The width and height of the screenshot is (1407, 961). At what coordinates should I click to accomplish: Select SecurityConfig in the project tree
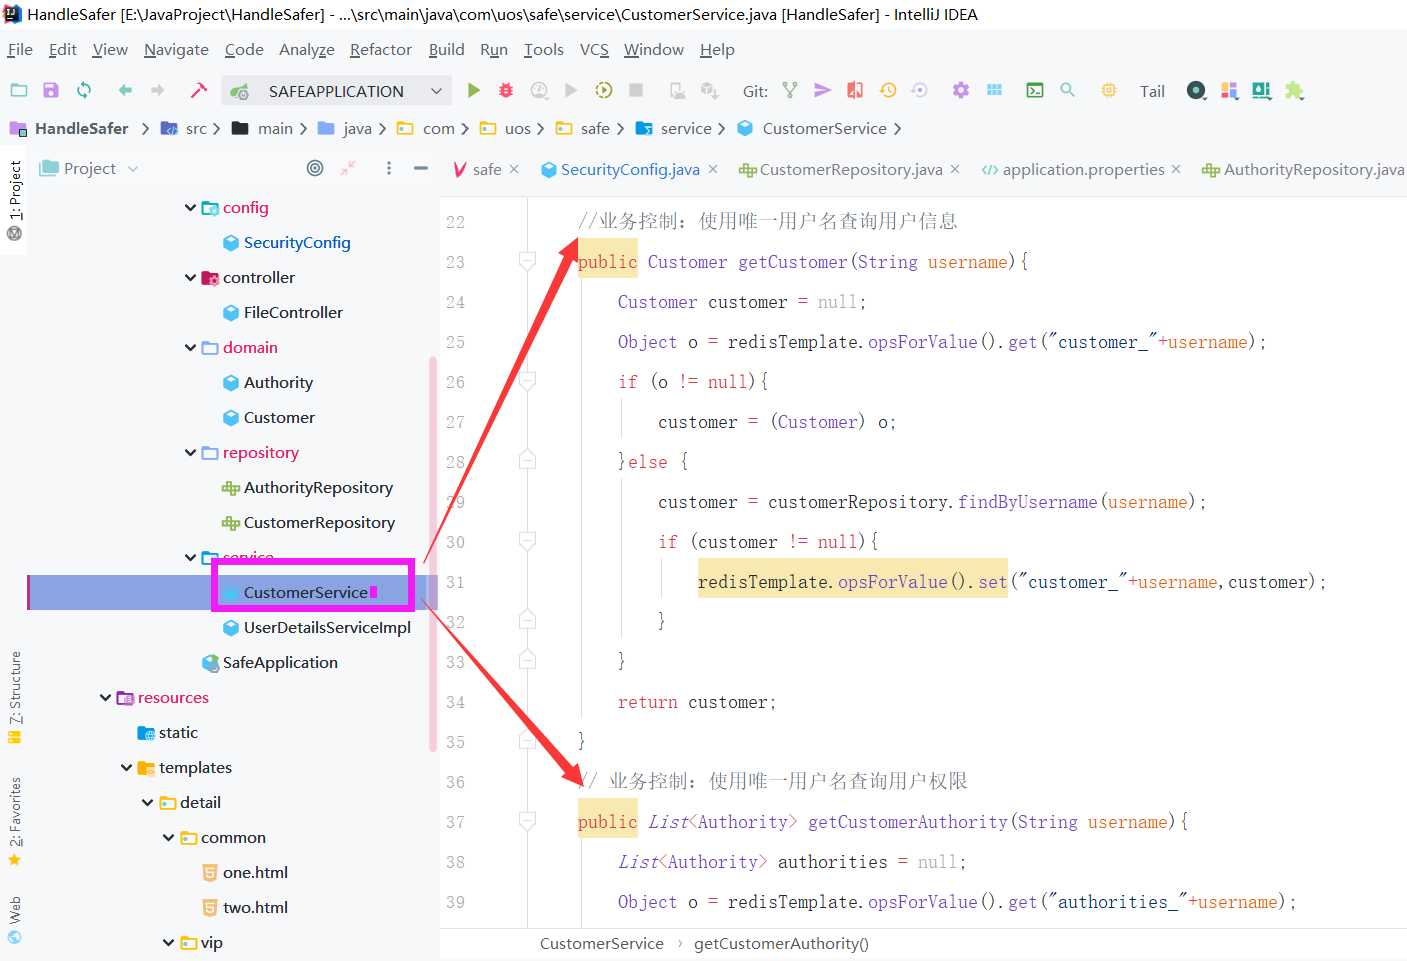click(x=296, y=242)
